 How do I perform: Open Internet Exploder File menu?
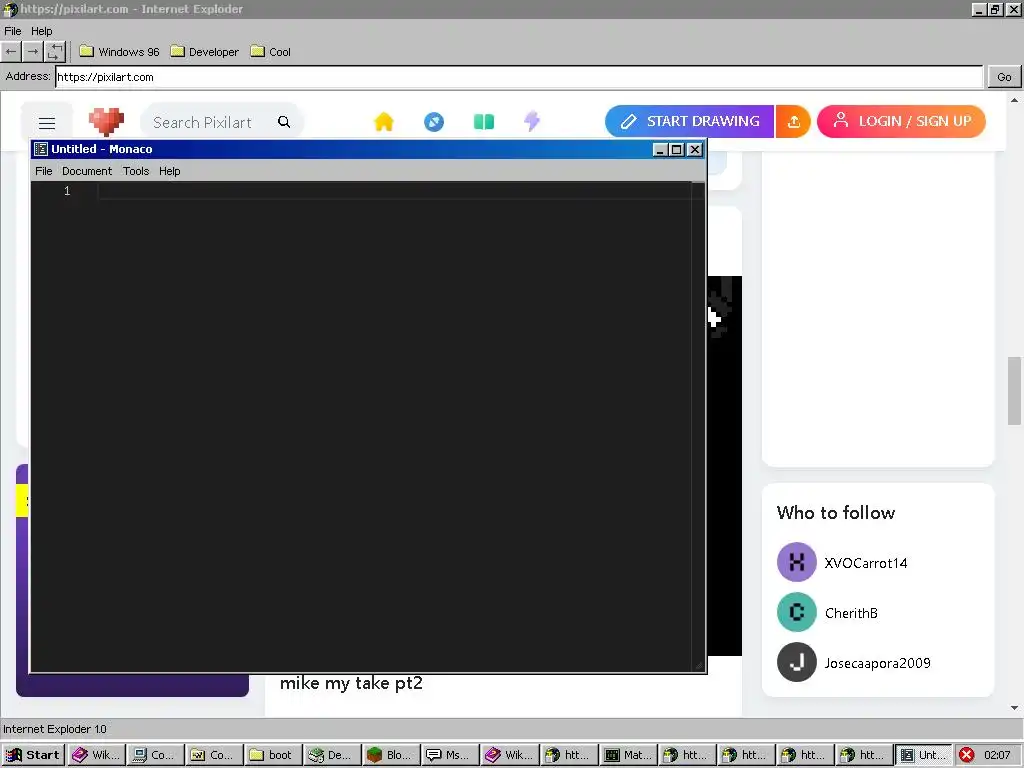coord(12,31)
